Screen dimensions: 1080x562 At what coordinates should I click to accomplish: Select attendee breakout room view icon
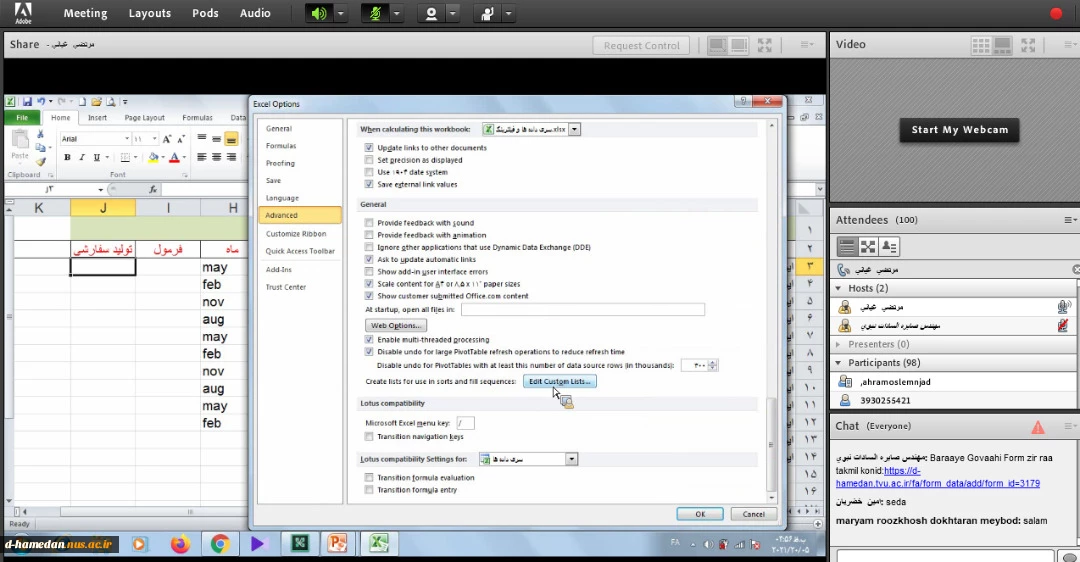[x=868, y=247]
